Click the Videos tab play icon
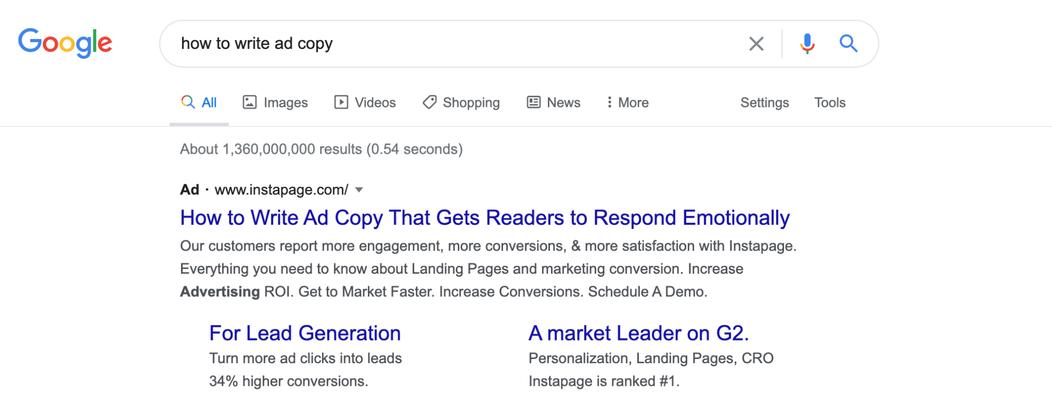This screenshot has height=400, width=1052. click(341, 102)
